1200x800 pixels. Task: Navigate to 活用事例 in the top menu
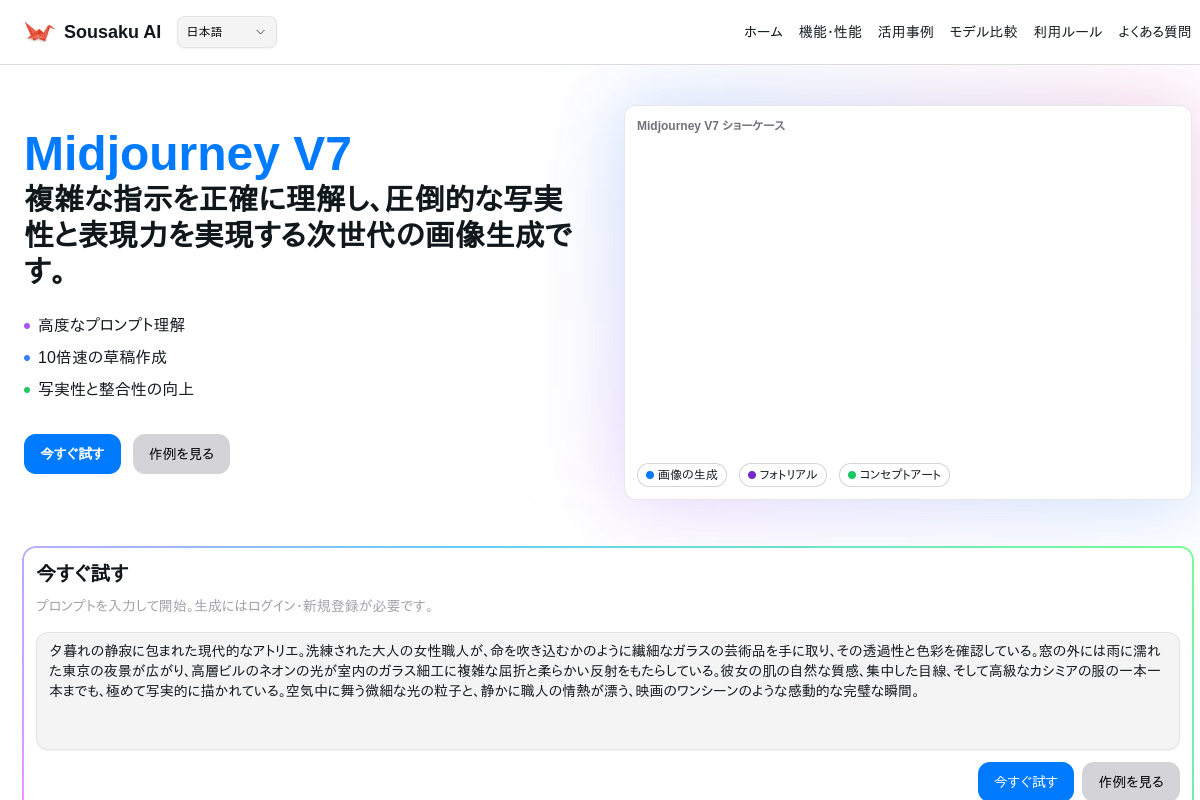(x=905, y=32)
